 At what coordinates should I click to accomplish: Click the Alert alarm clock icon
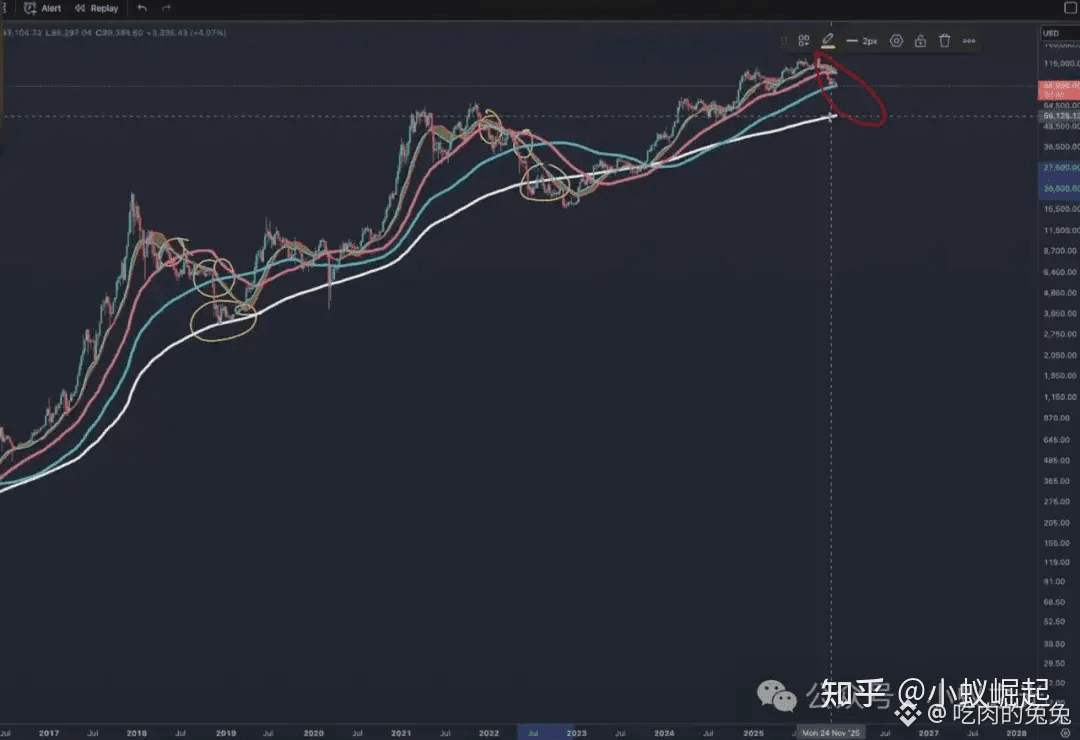tap(30, 8)
